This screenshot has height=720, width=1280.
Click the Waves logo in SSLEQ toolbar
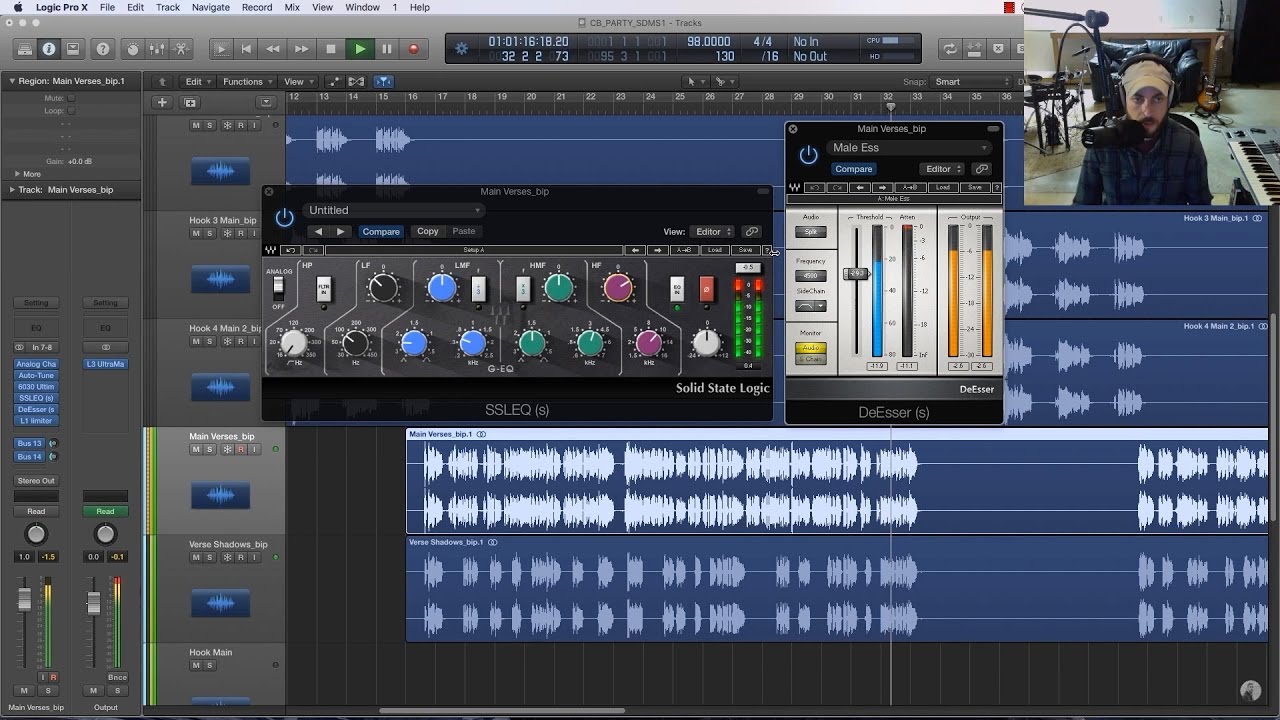pyautogui.click(x=270, y=250)
